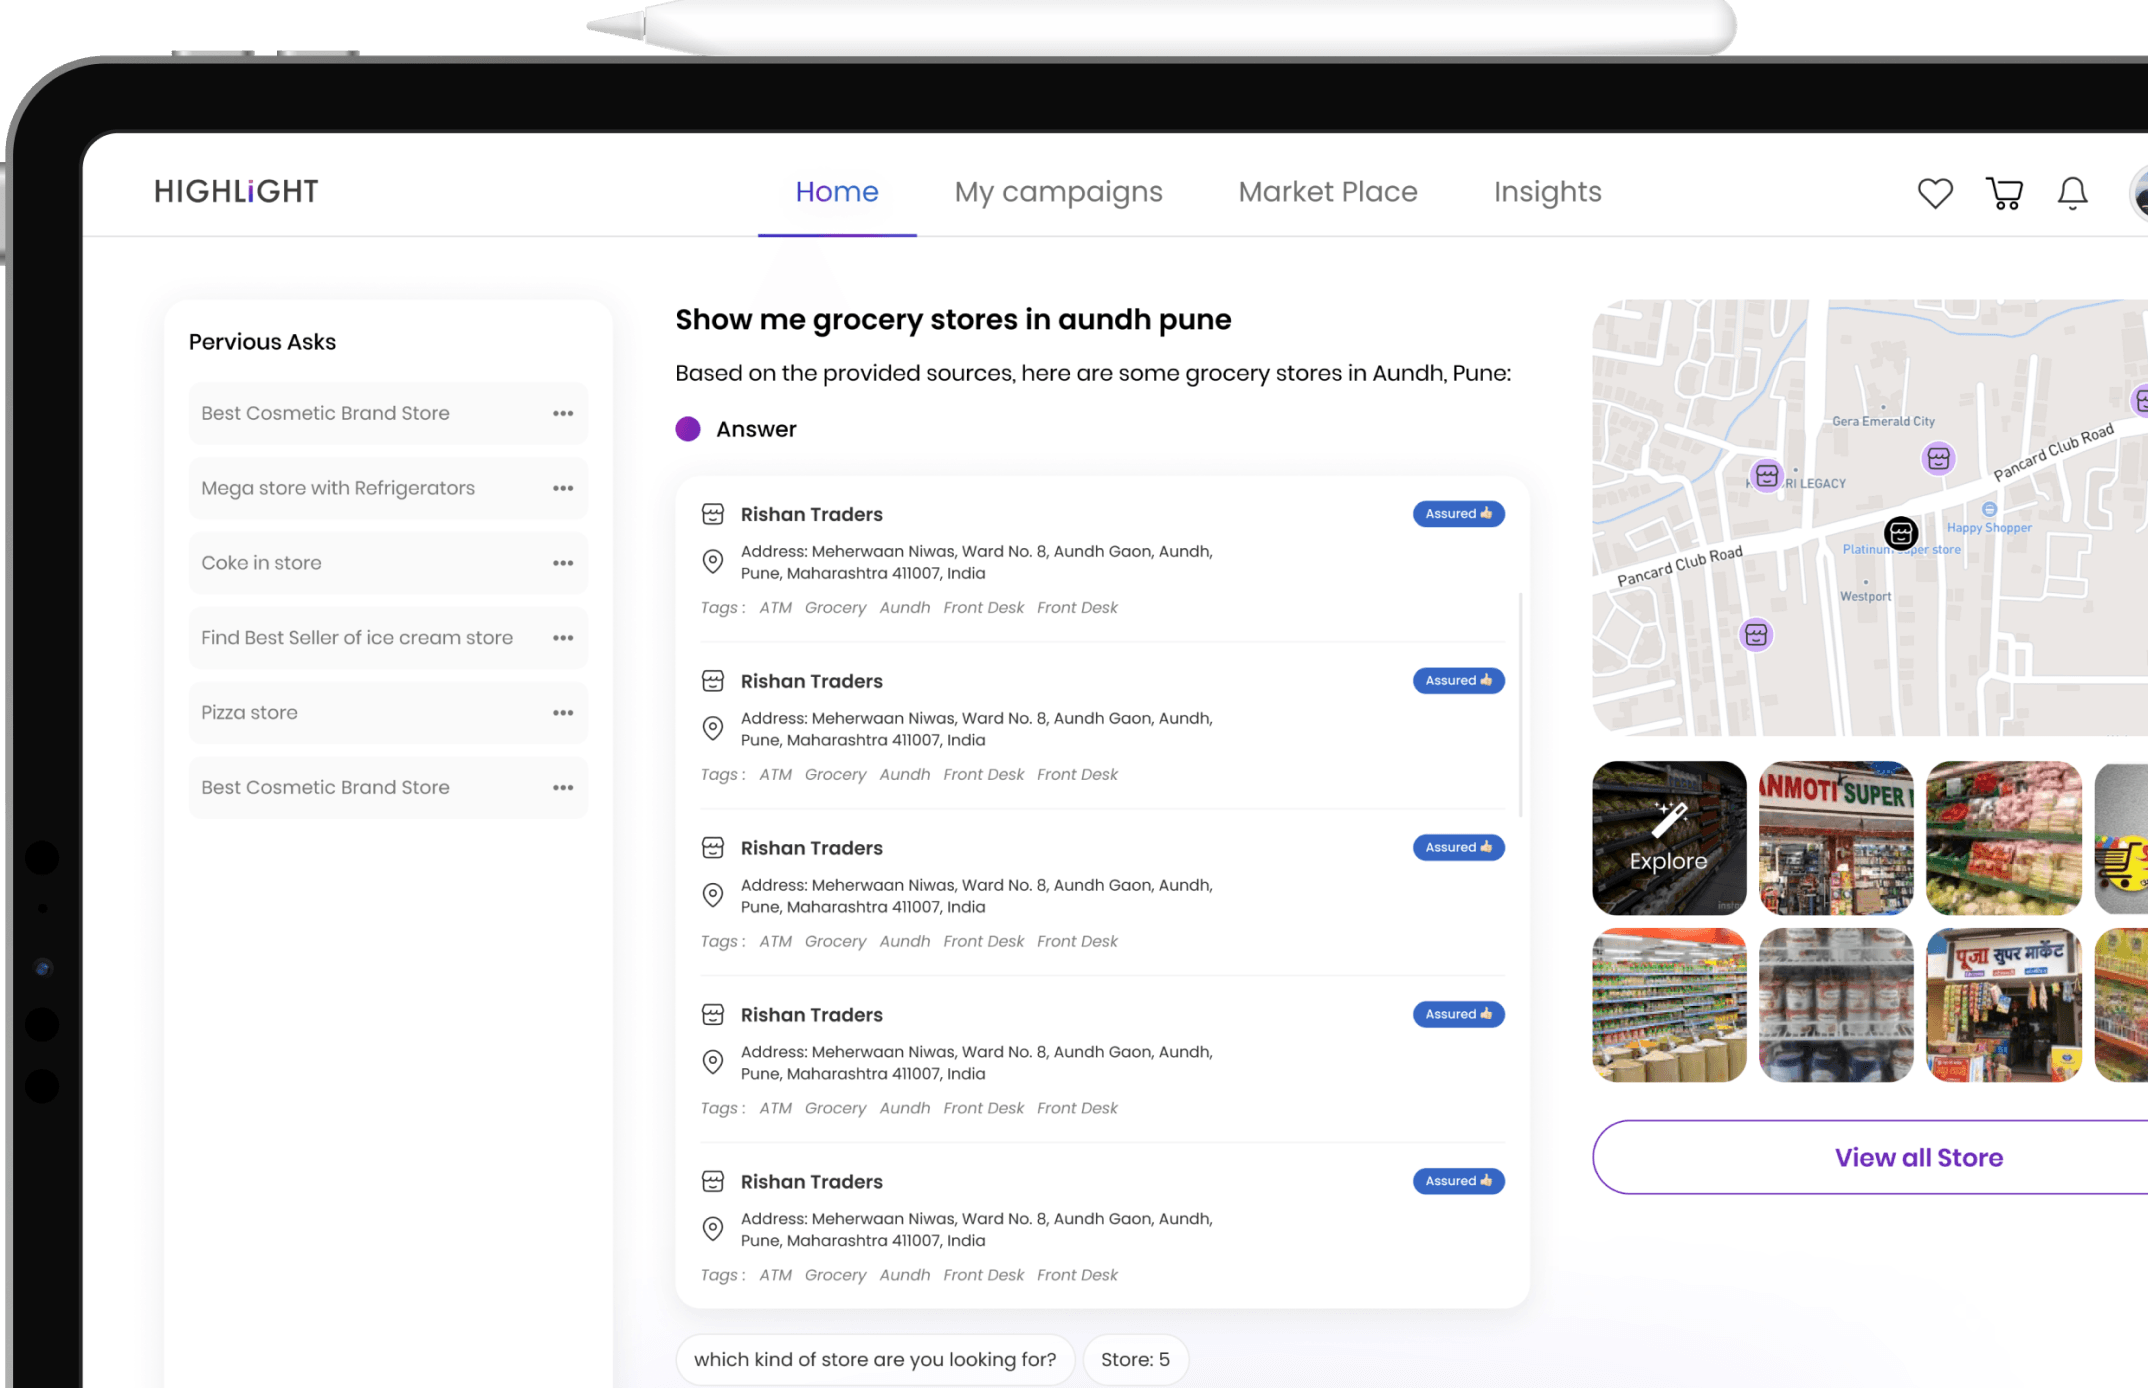
Task: Click the HIGHLiGHT logo
Action: 236,191
